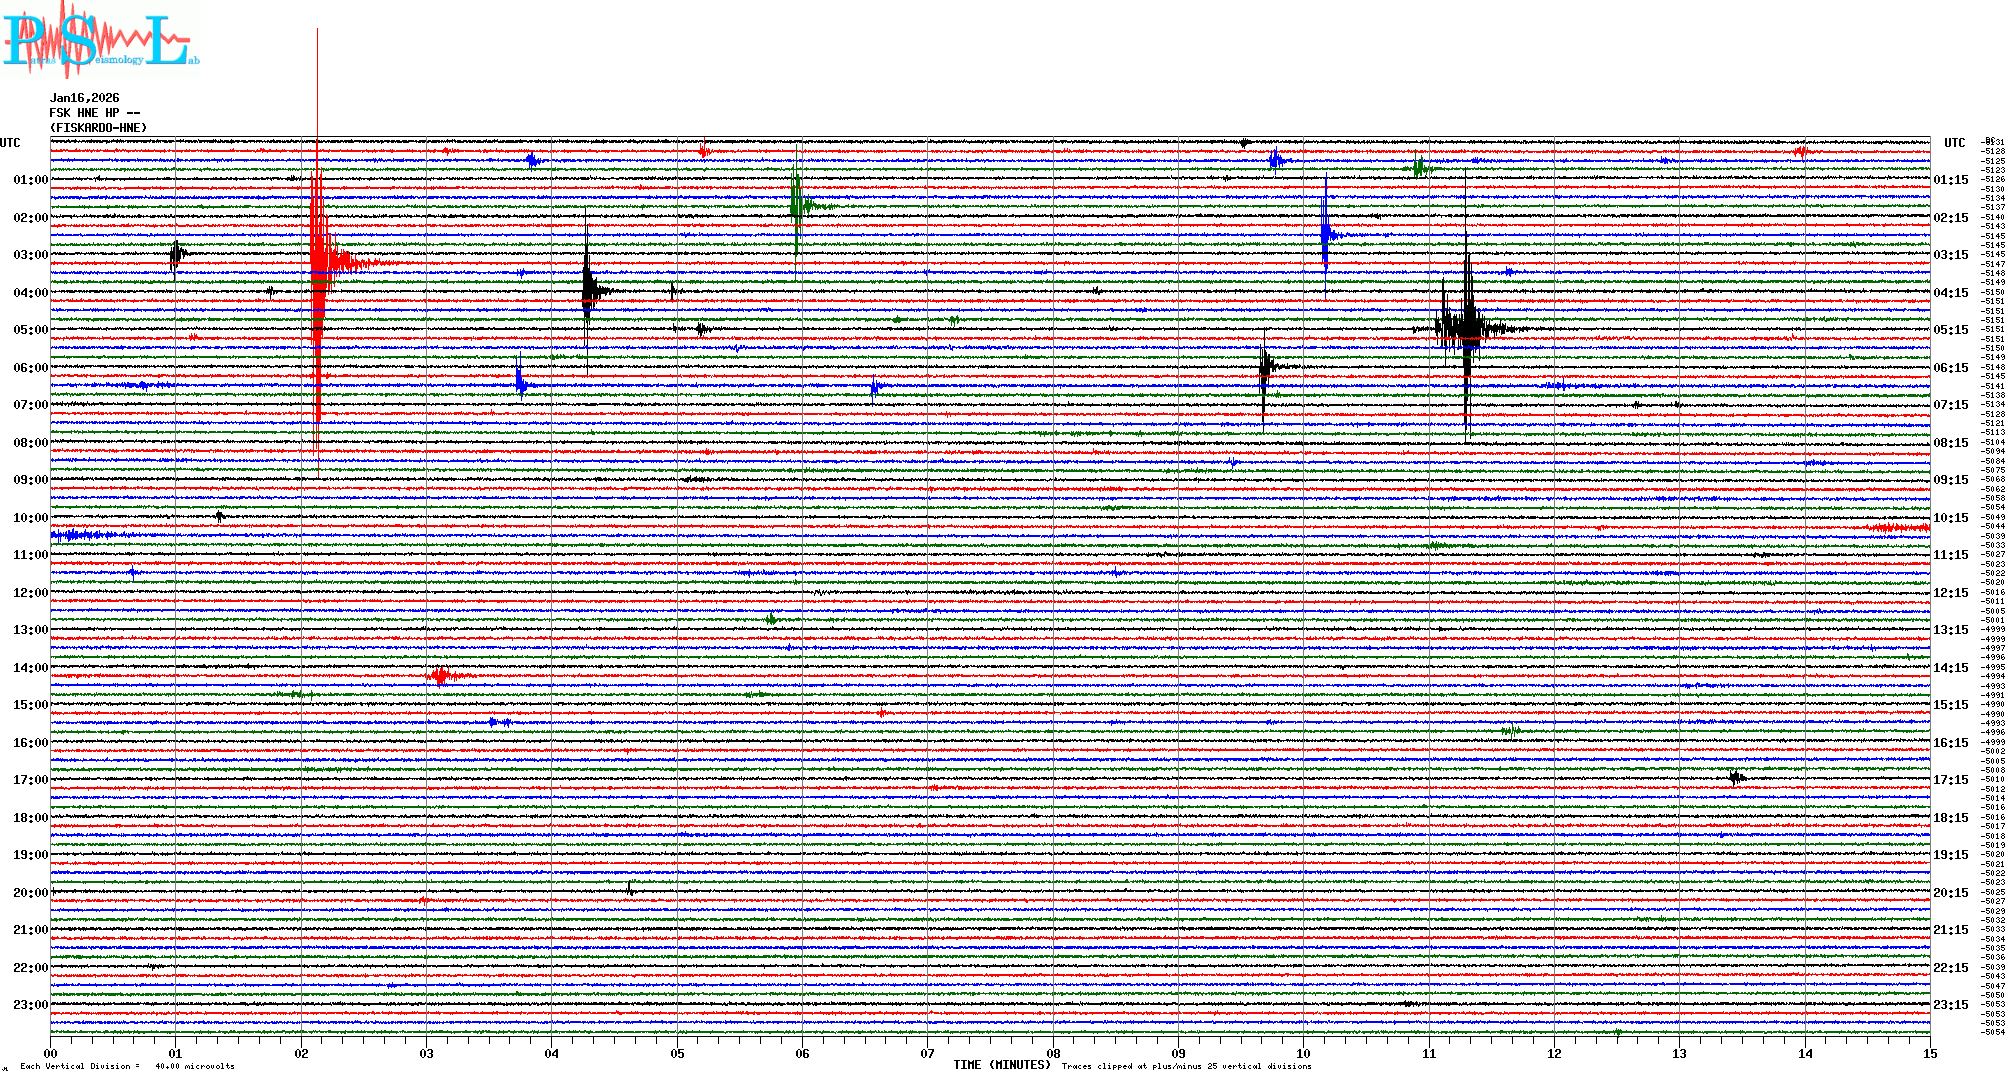Click the right UTC axis header
Viewport: 2010px width, 1080px height.
(1954, 143)
